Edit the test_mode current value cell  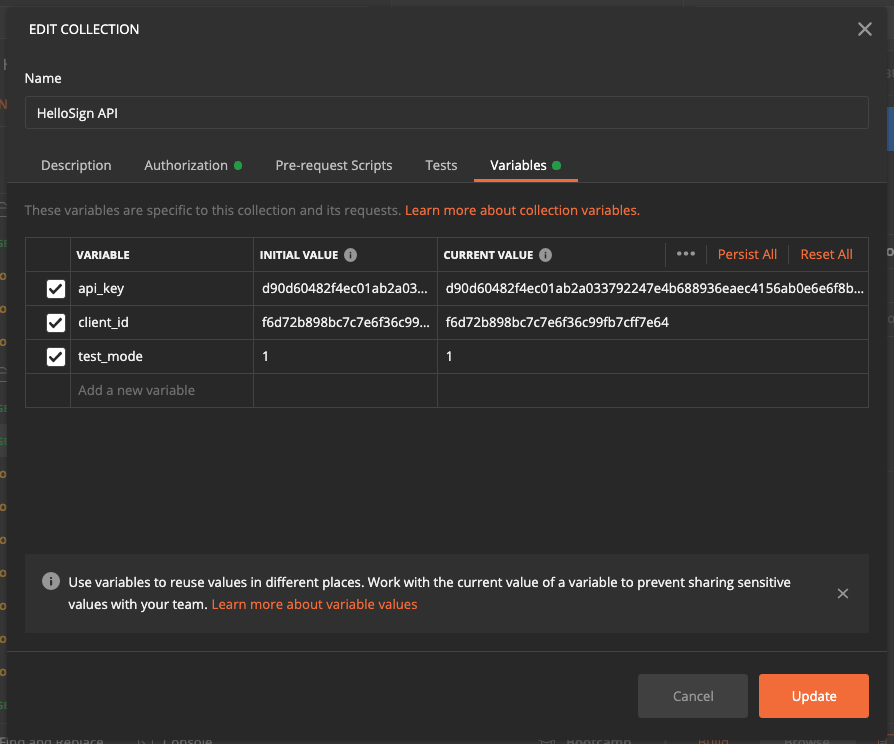(653, 357)
